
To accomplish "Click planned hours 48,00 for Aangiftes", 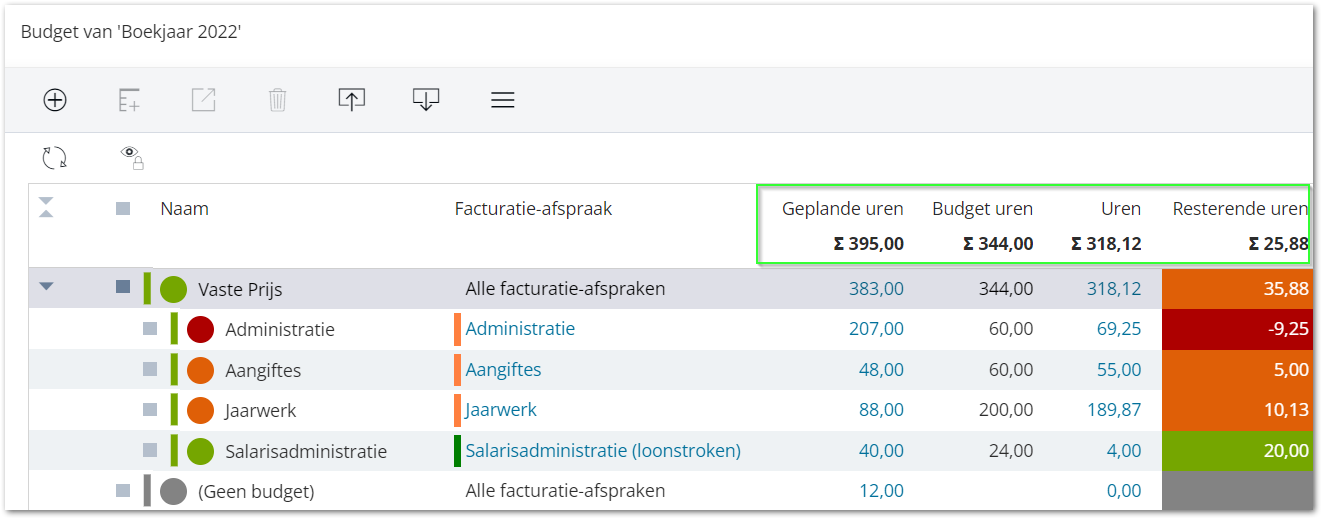I will coord(881,369).
